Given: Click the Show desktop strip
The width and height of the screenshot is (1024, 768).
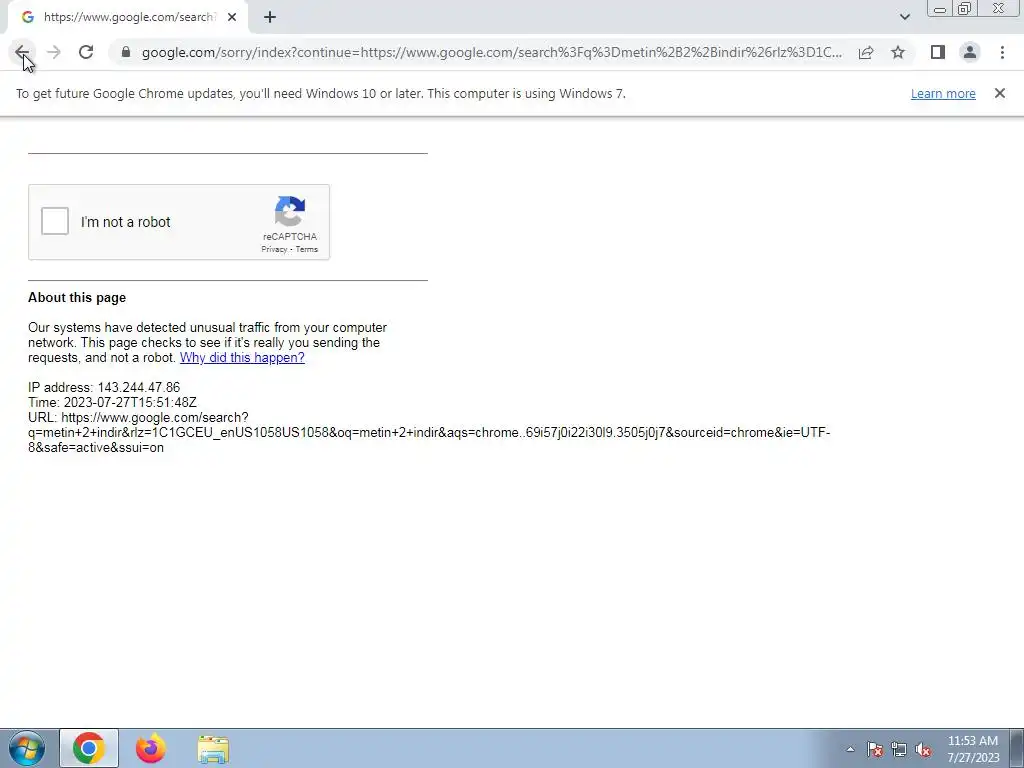Looking at the screenshot, I should click(1017, 748).
